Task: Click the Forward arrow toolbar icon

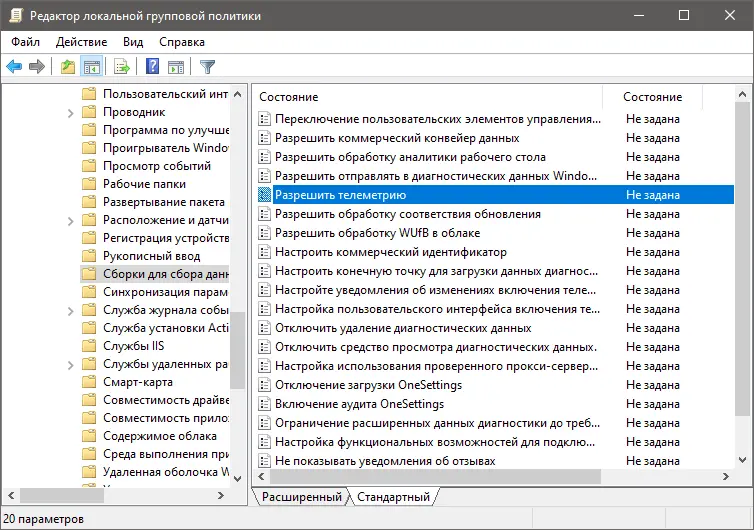Action: [x=37, y=67]
